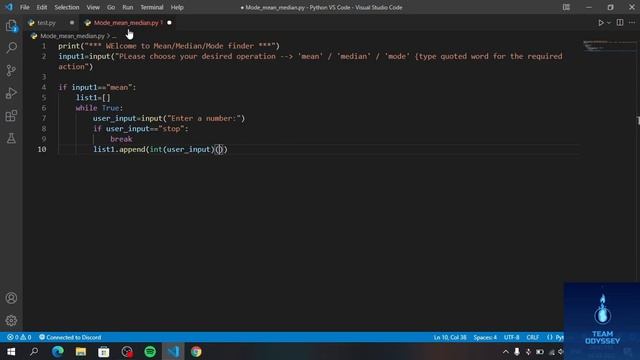Click the Visual Studio Code taskbar icon

(x=173, y=351)
